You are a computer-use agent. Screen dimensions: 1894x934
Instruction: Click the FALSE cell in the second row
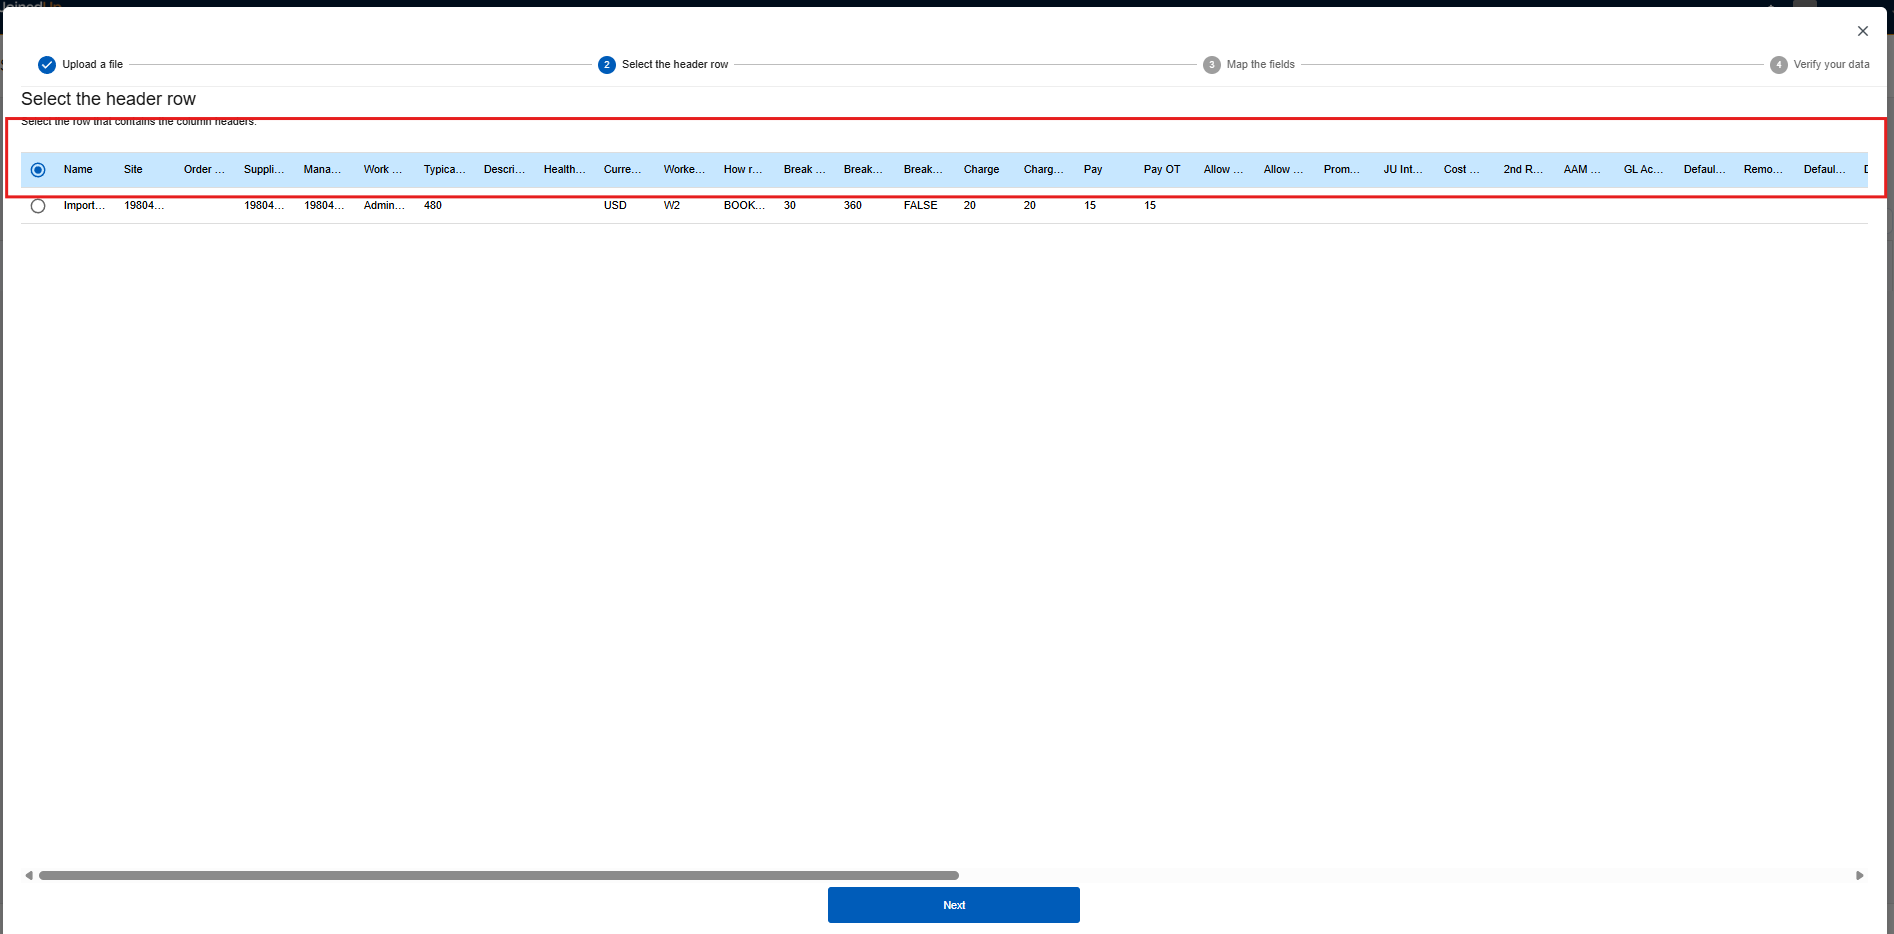920,206
